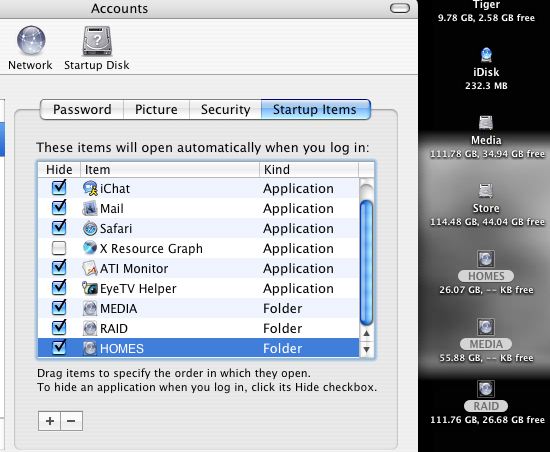Click the scroll down arrow in list
Screen dimensions: 550x452
367,349
